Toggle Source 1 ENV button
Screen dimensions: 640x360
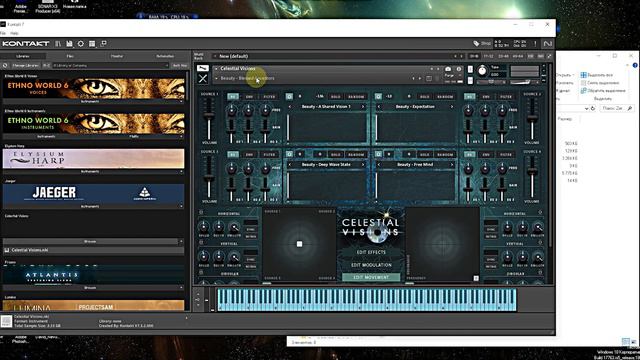pyautogui.click(x=249, y=97)
